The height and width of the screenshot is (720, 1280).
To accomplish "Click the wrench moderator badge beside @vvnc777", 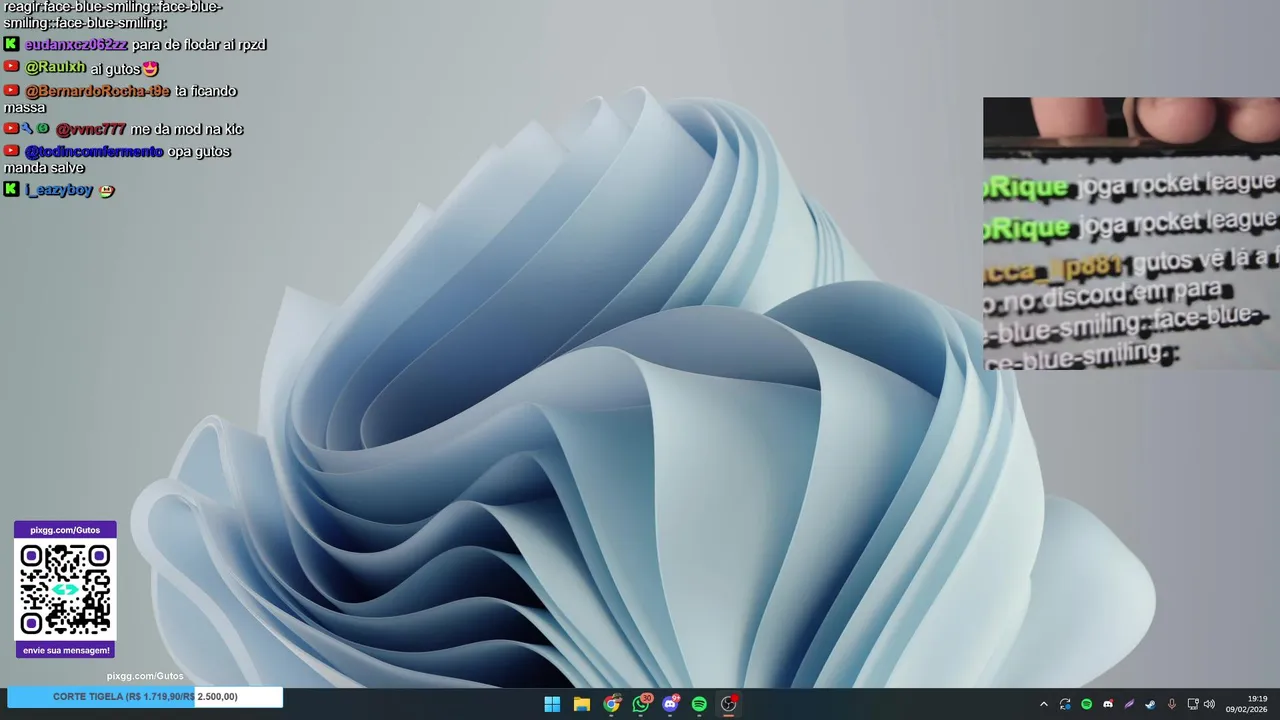I will pos(27,128).
